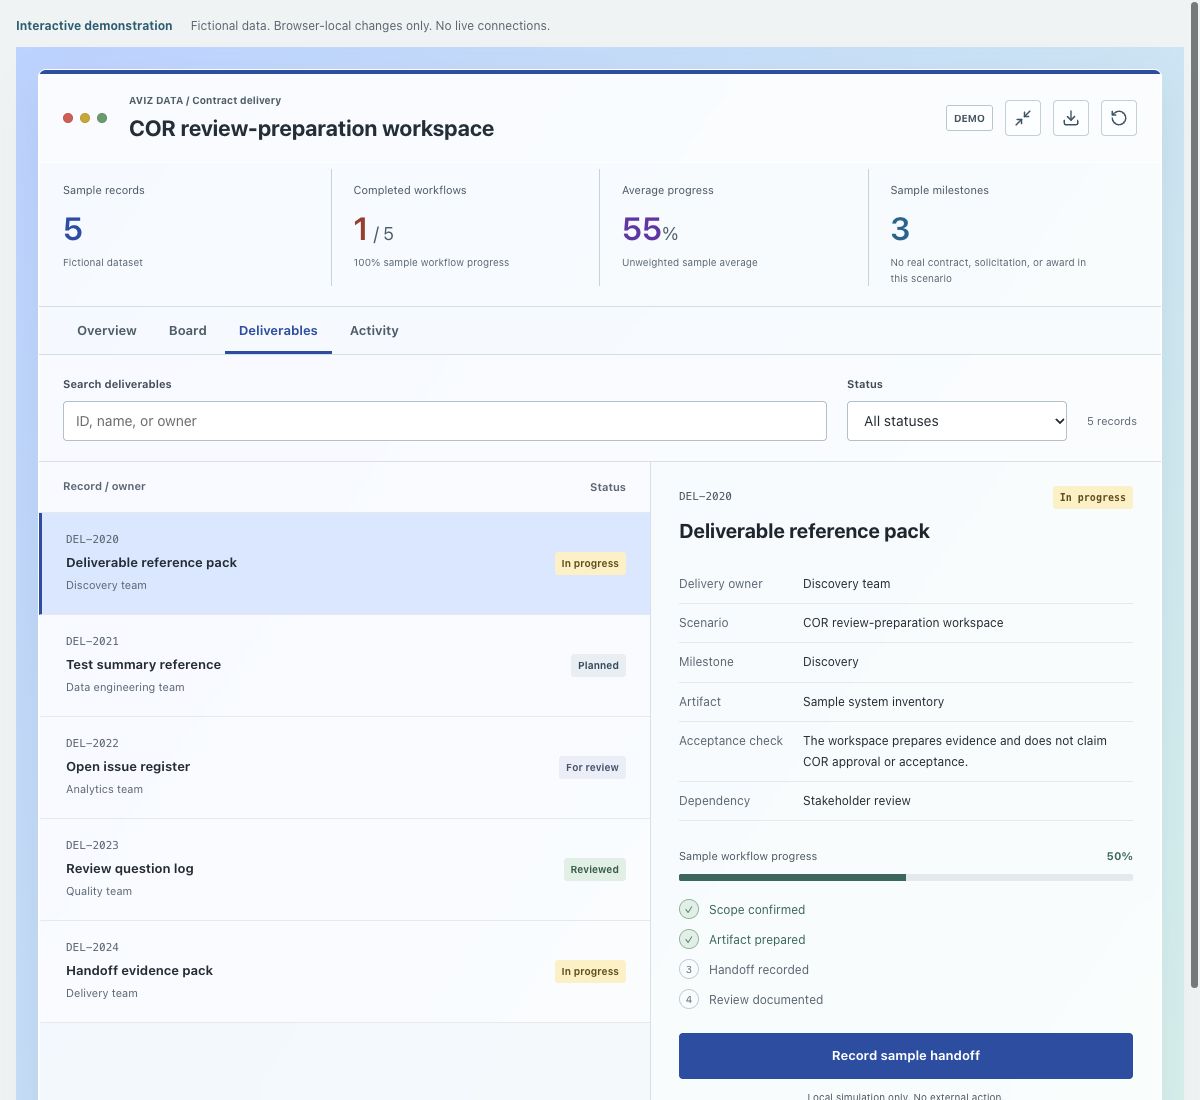
Task: Click the Sample records value 5
Action: [x=73, y=229]
